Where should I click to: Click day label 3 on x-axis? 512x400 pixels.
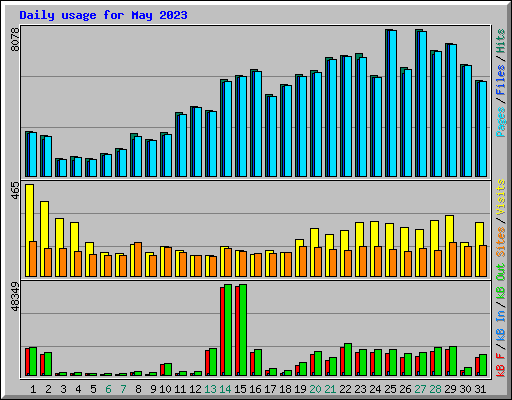coord(63,389)
